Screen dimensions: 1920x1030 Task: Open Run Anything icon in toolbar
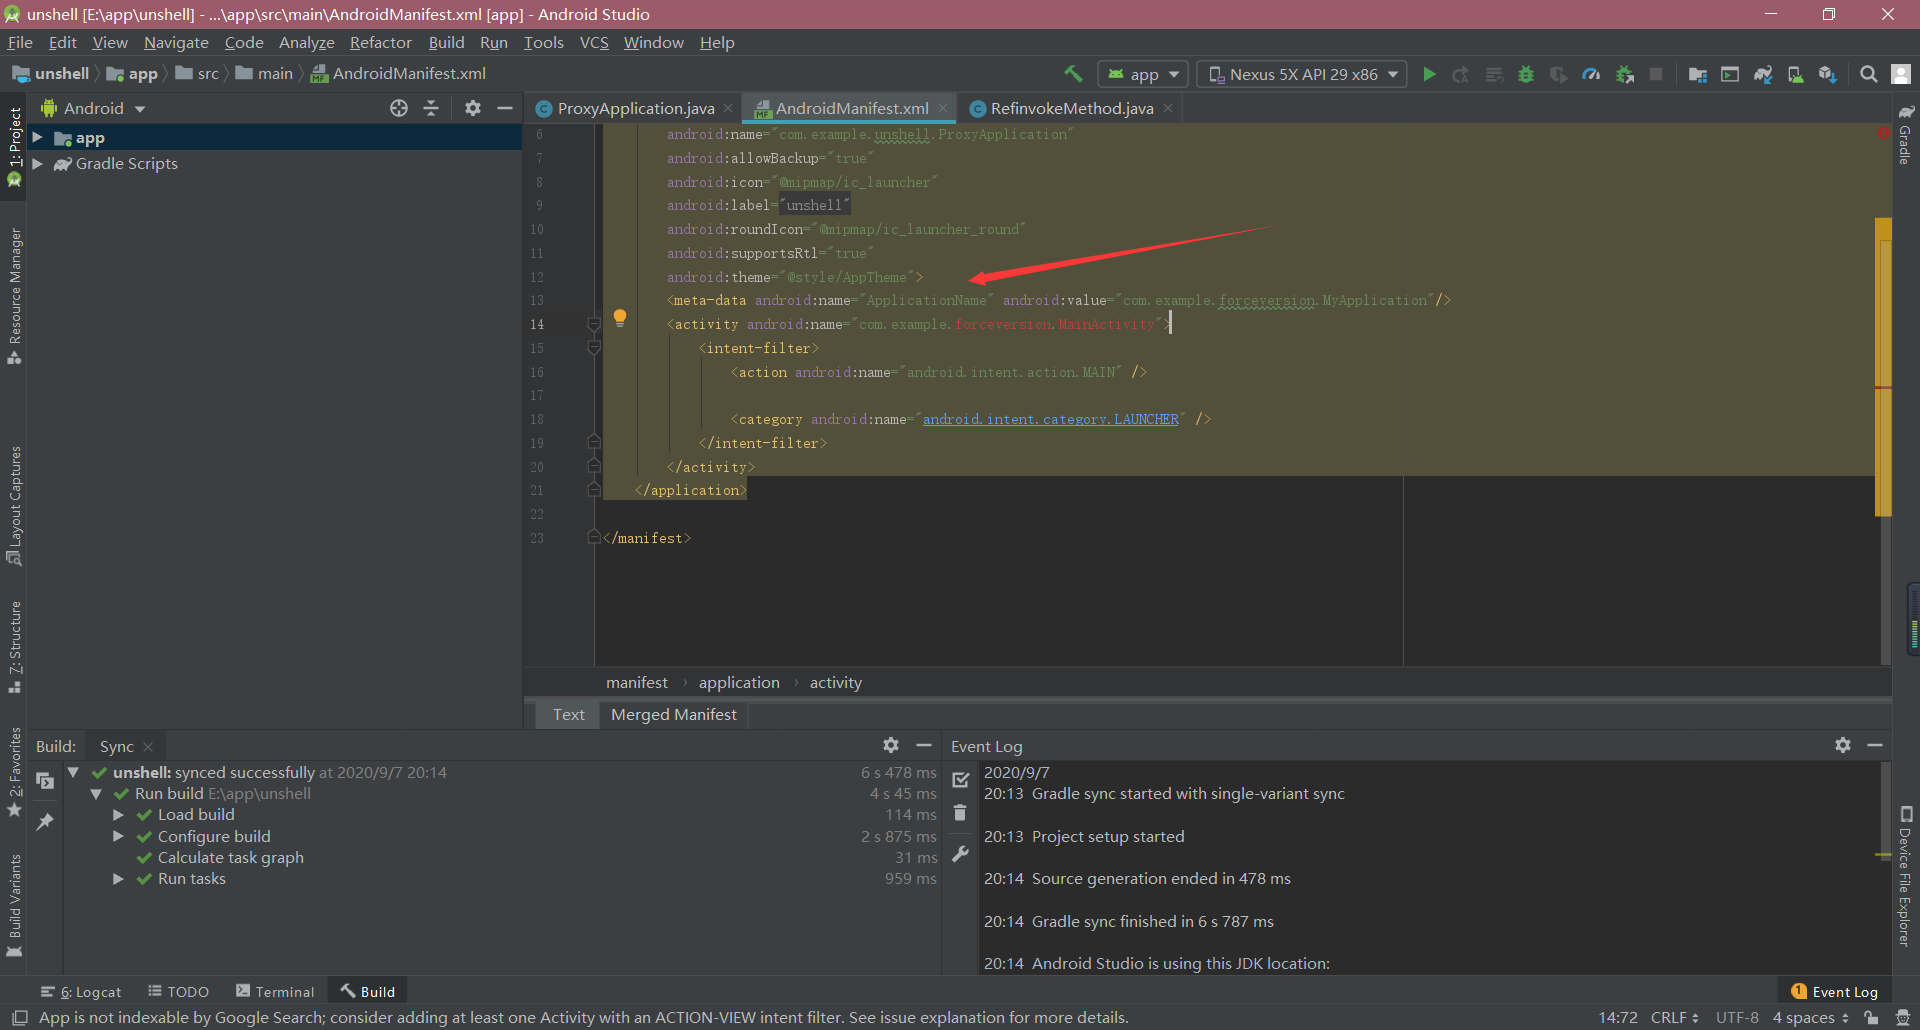coord(1730,74)
